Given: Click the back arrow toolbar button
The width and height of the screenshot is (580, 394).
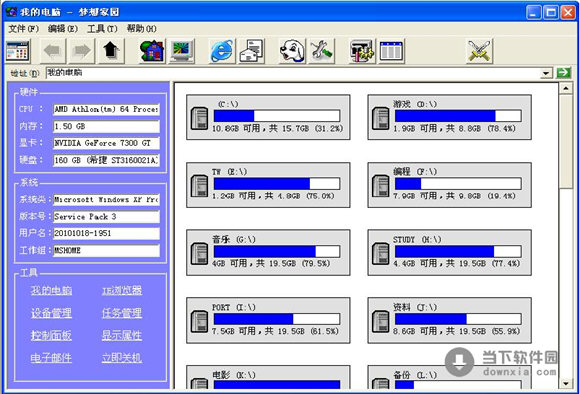Looking at the screenshot, I should pos(53,51).
